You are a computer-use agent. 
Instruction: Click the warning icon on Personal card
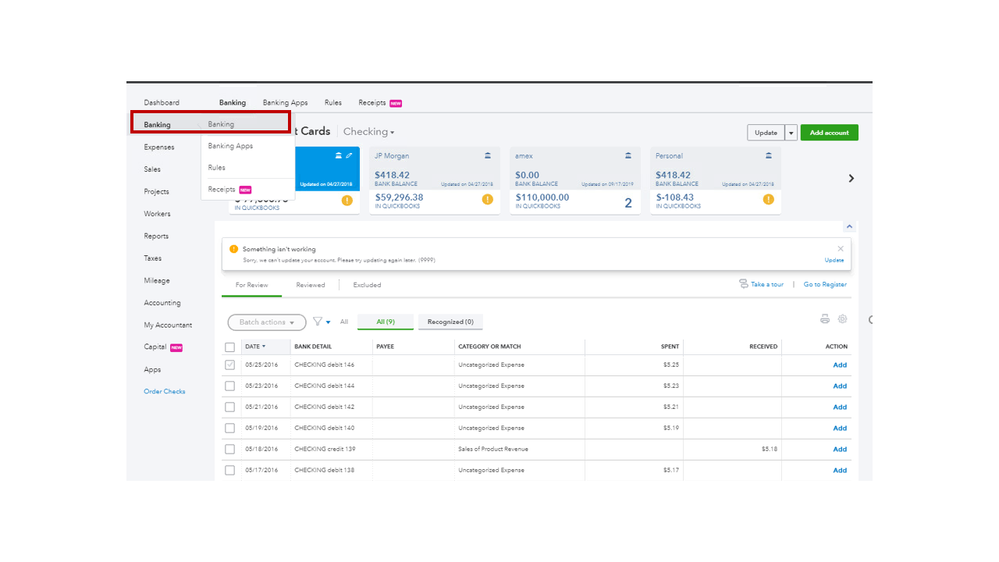pyautogui.click(x=768, y=199)
